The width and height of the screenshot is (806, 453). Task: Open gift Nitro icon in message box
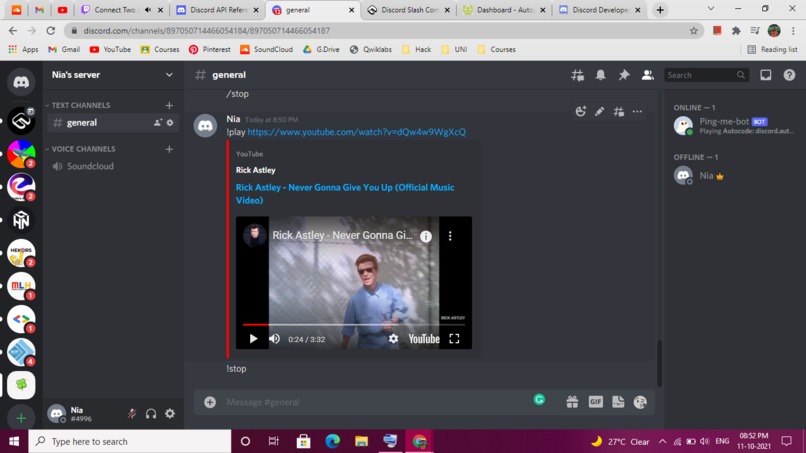(572, 402)
